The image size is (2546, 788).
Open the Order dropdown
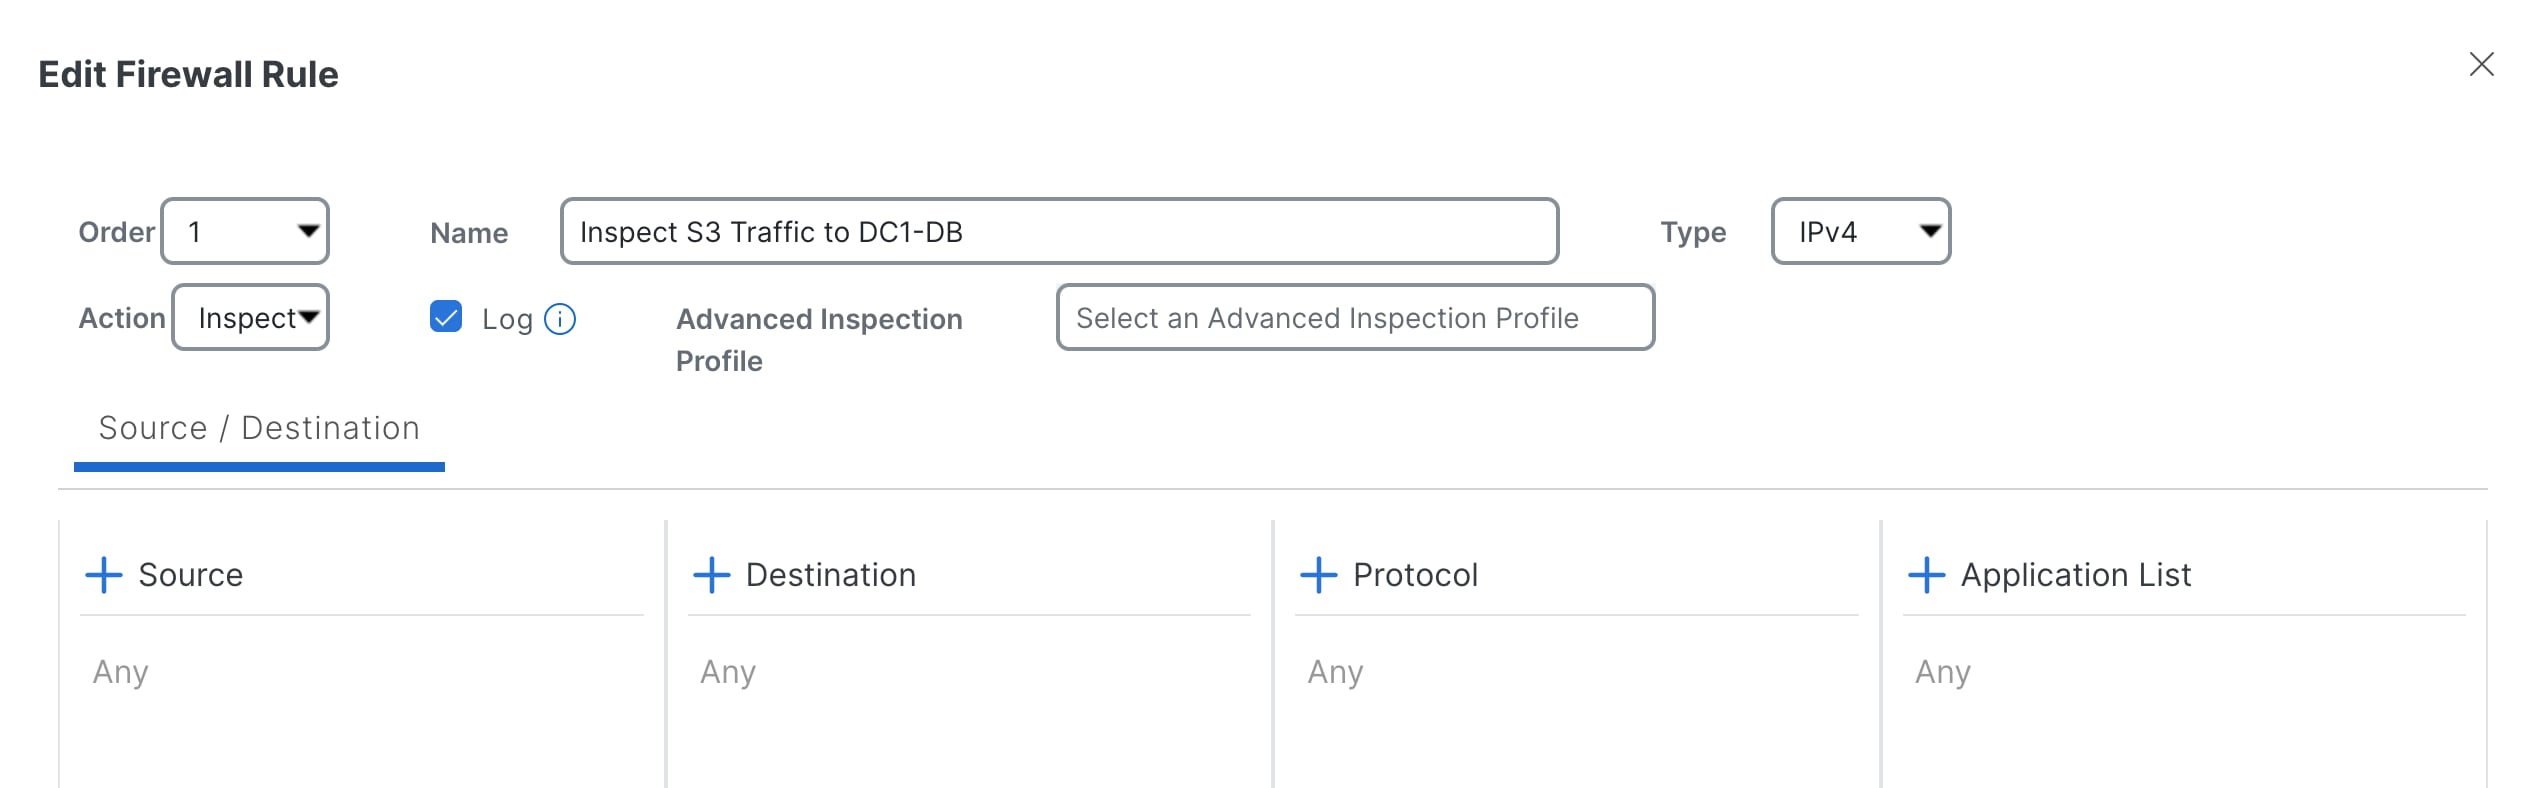click(246, 232)
